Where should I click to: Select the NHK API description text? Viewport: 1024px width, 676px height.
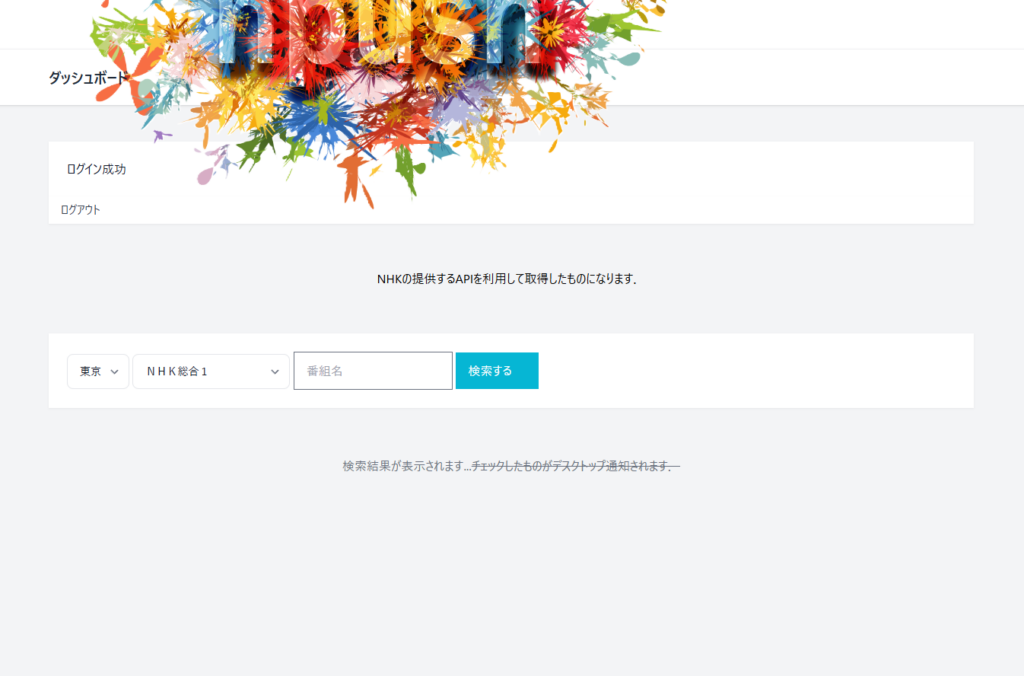tap(507, 279)
